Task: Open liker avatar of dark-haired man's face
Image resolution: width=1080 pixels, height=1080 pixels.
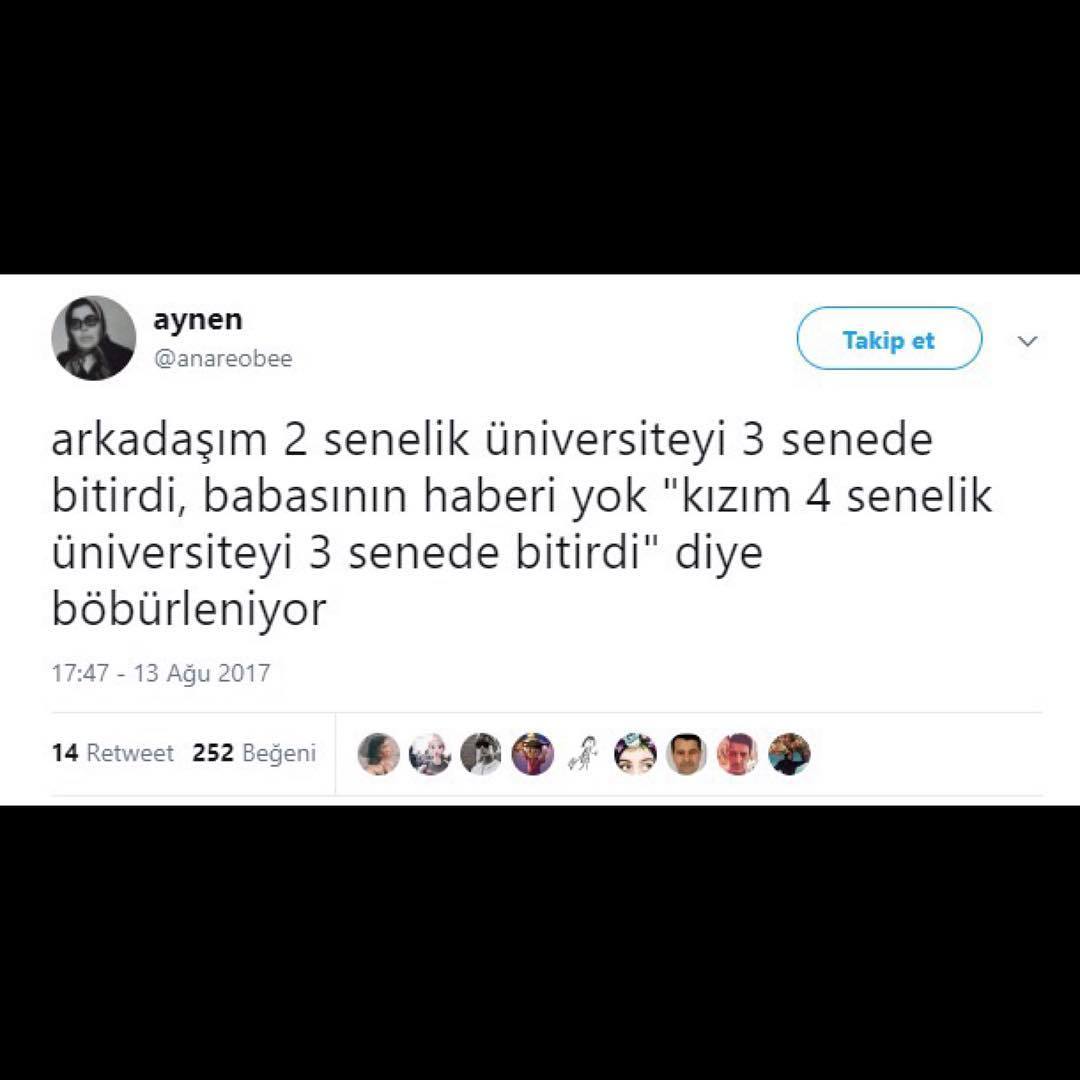Action: click(x=687, y=754)
